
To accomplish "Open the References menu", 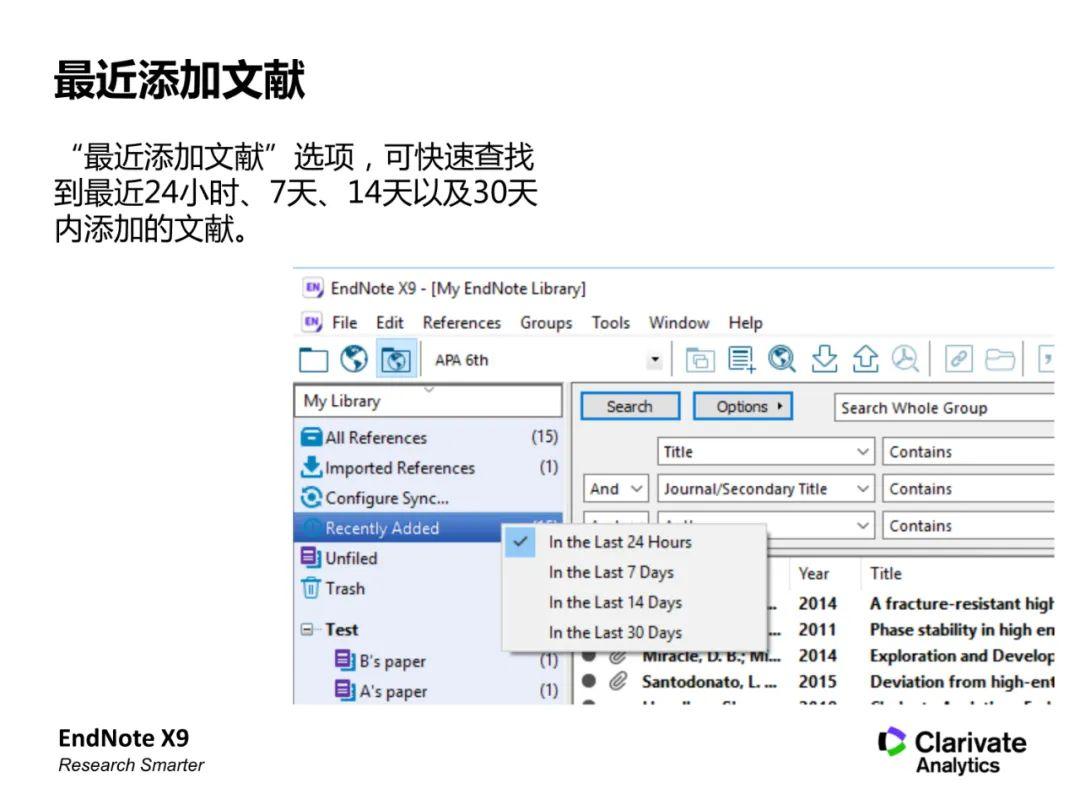I will coord(461,322).
